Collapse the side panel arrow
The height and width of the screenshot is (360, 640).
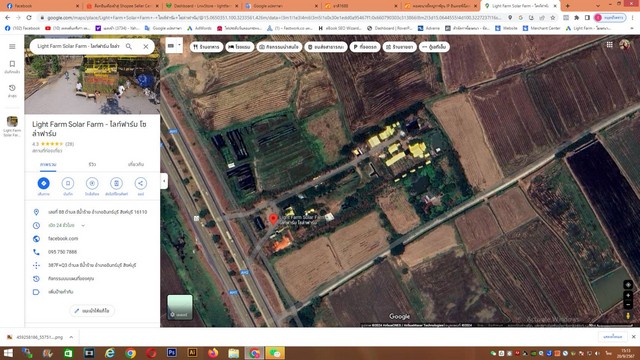point(164,181)
